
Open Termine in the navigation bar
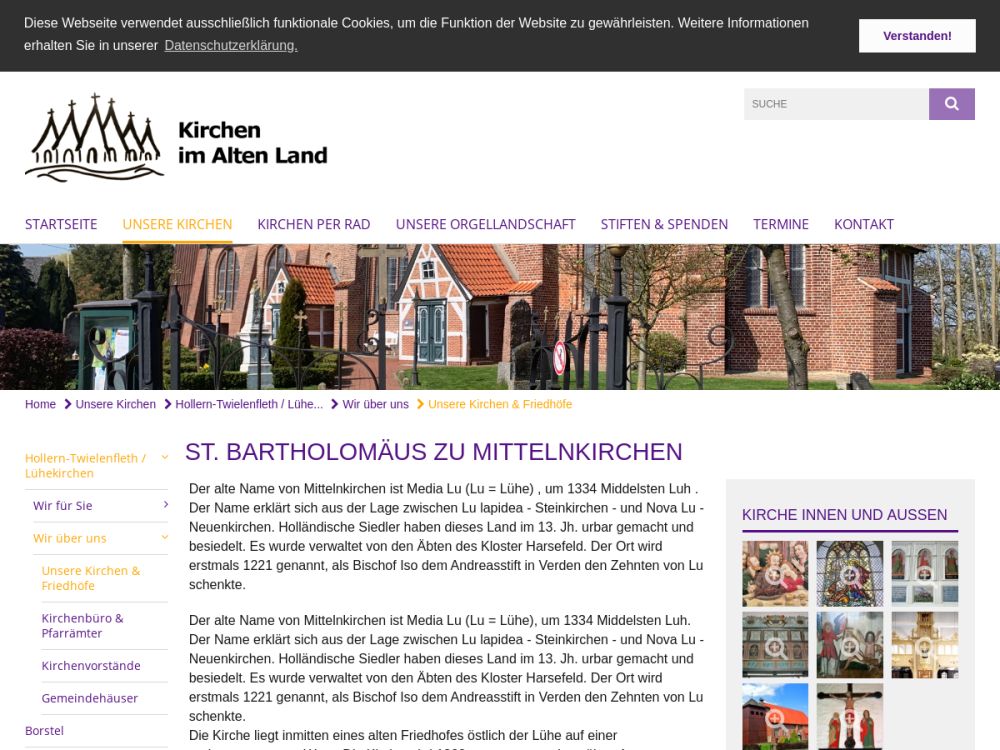[781, 224]
